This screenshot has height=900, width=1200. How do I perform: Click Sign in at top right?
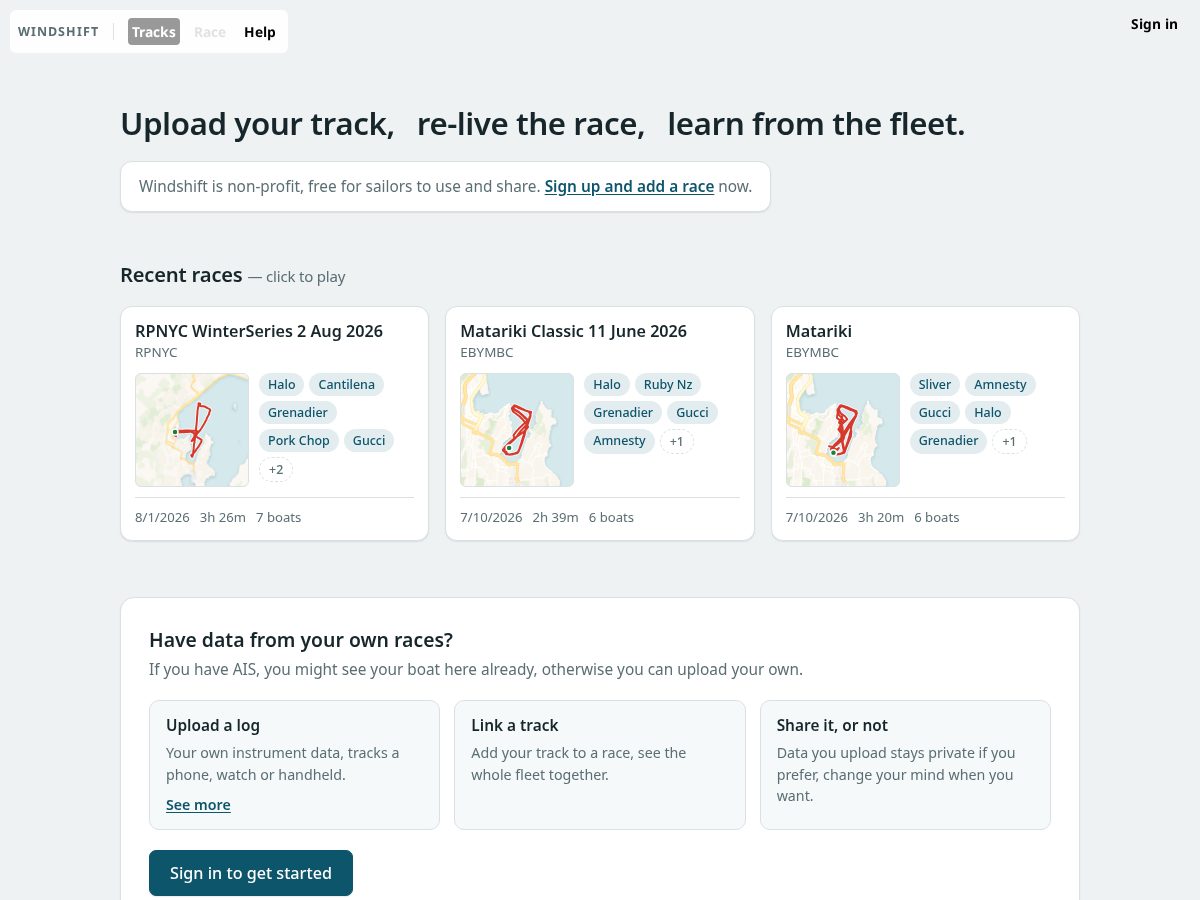pyautogui.click(x=1154, y=24)
